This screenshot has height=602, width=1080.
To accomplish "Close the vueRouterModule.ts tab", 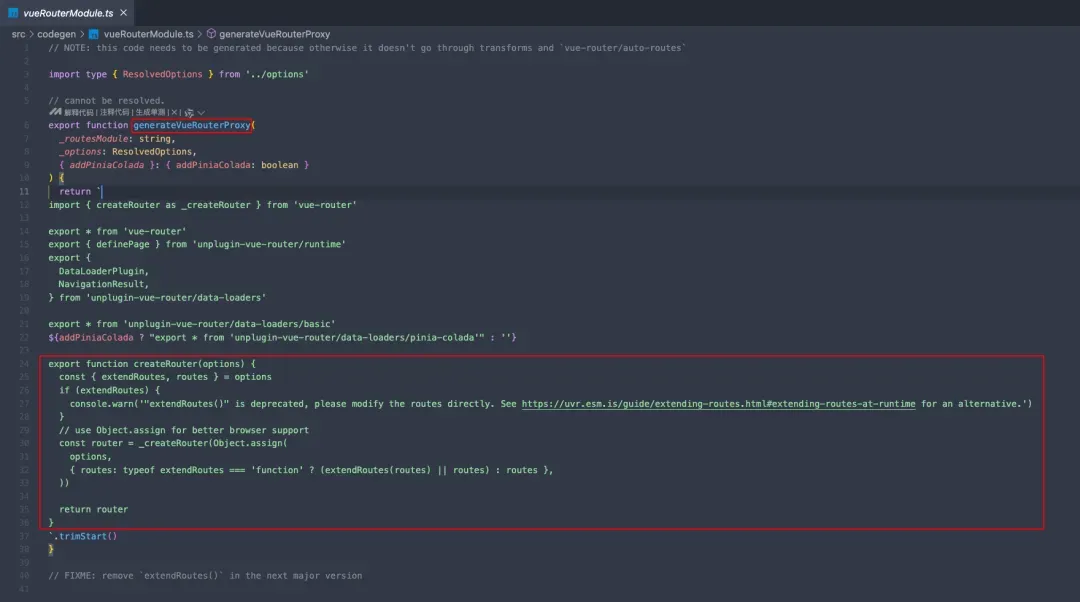I will 123,12.
